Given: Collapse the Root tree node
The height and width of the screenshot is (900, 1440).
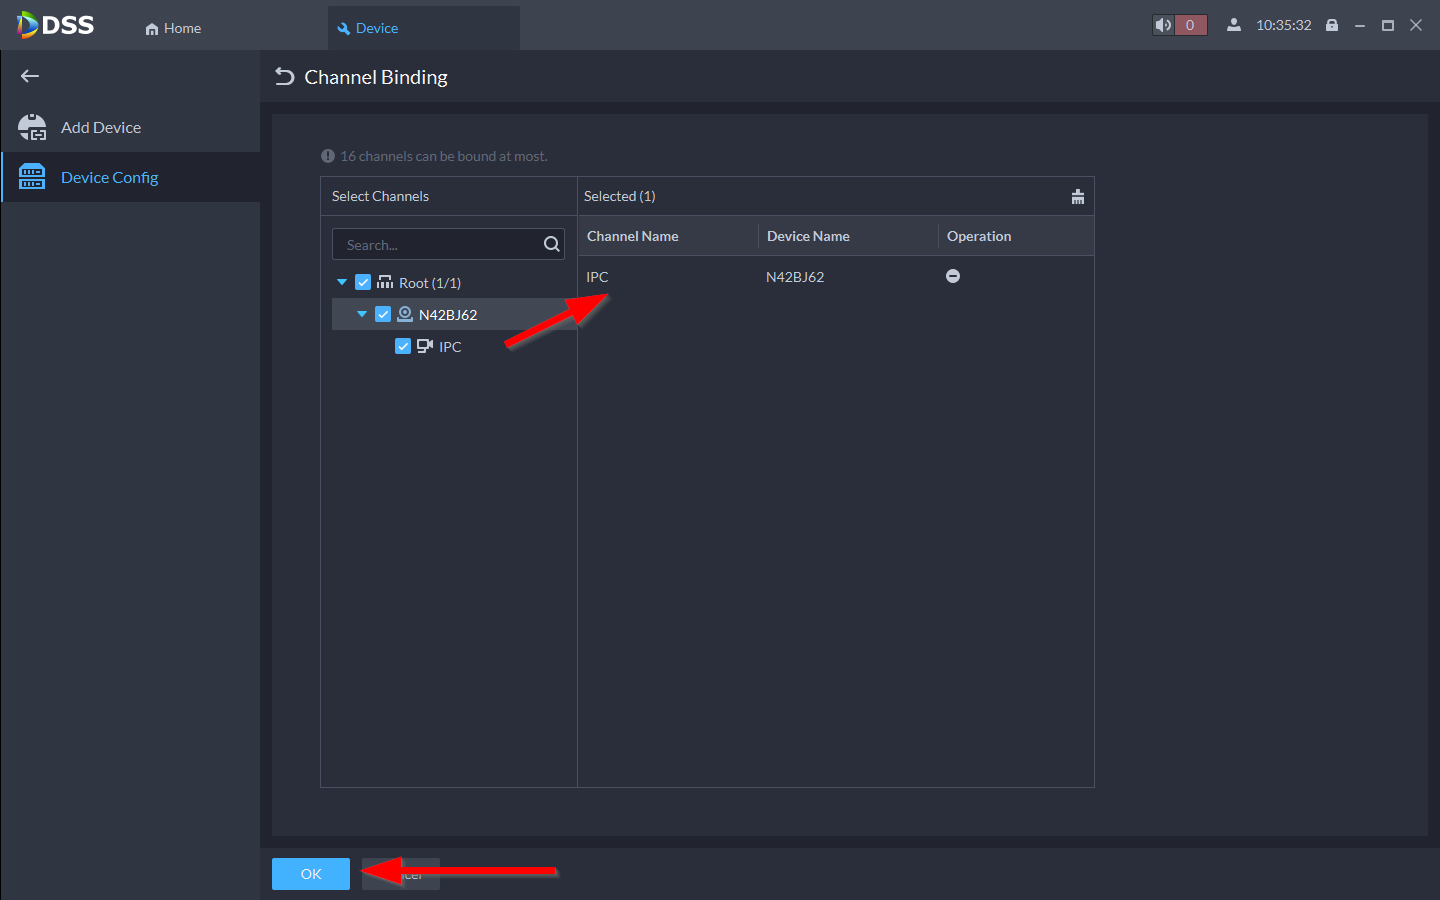Looking at the screenshot, I should (342, 282).
